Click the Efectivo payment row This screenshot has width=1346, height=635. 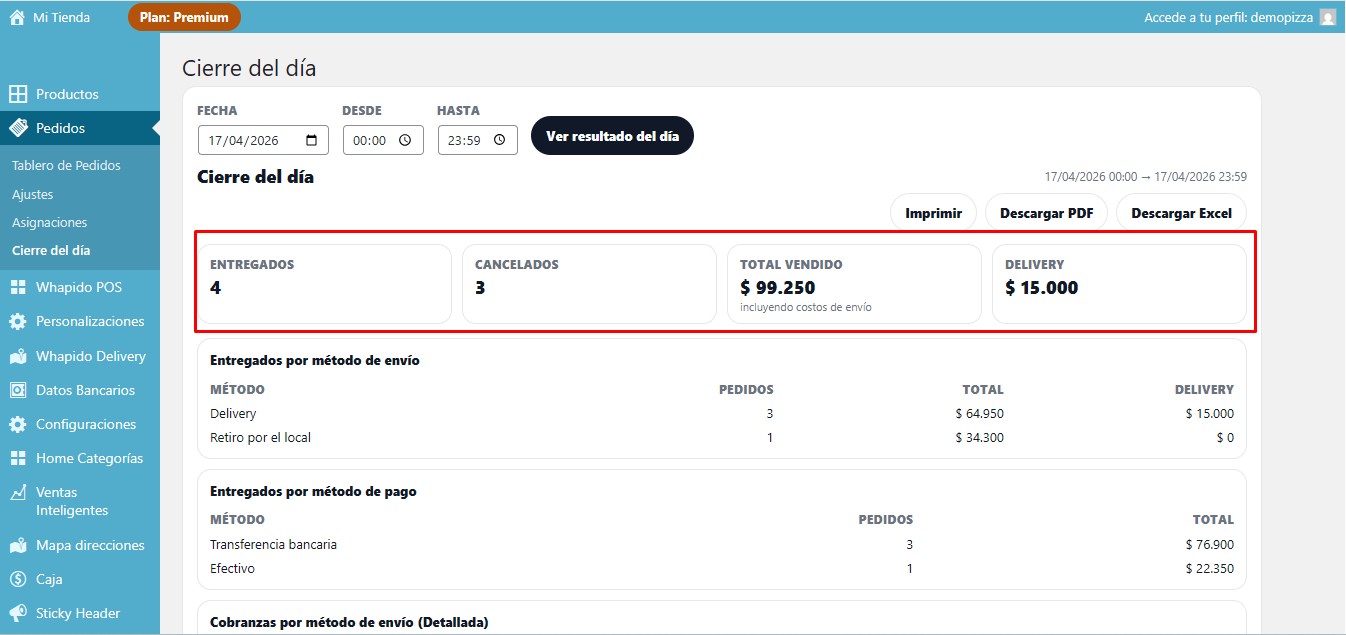click(721, 569)
